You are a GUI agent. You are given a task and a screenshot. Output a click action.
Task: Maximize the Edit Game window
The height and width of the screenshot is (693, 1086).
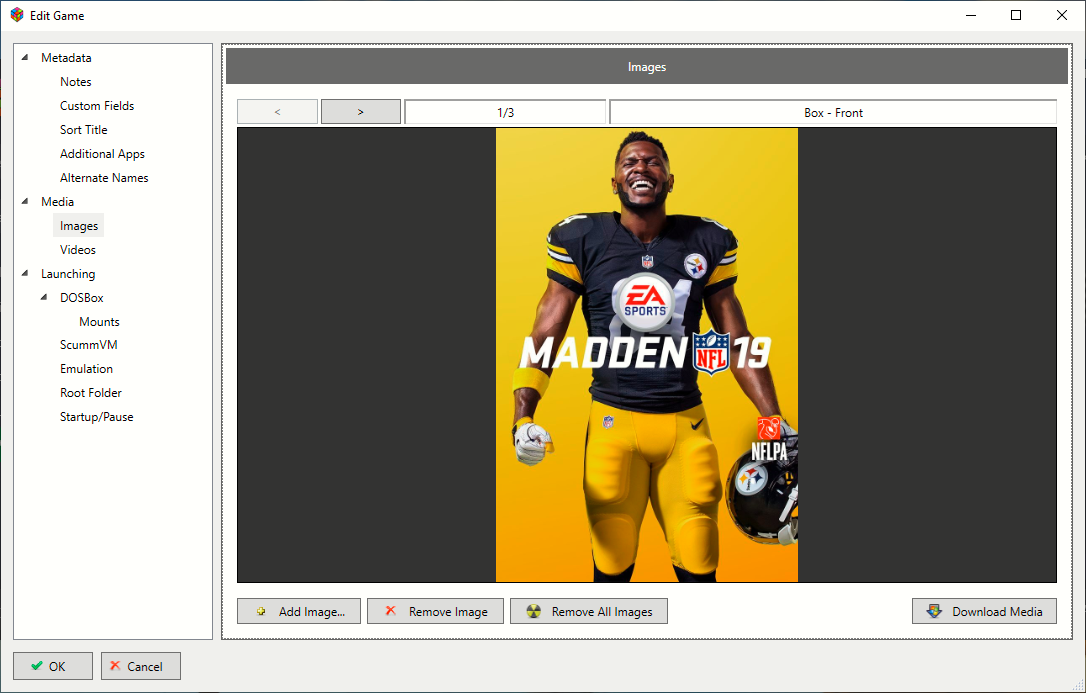[1016, 15]
